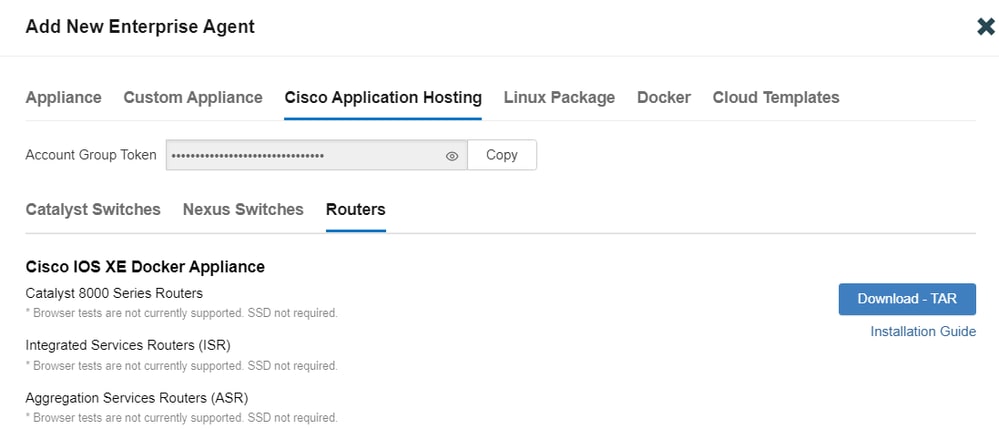Select the Cisco Application Hosting tab
Viewport: 999px width, 430px height.
(x=383, y=97)
